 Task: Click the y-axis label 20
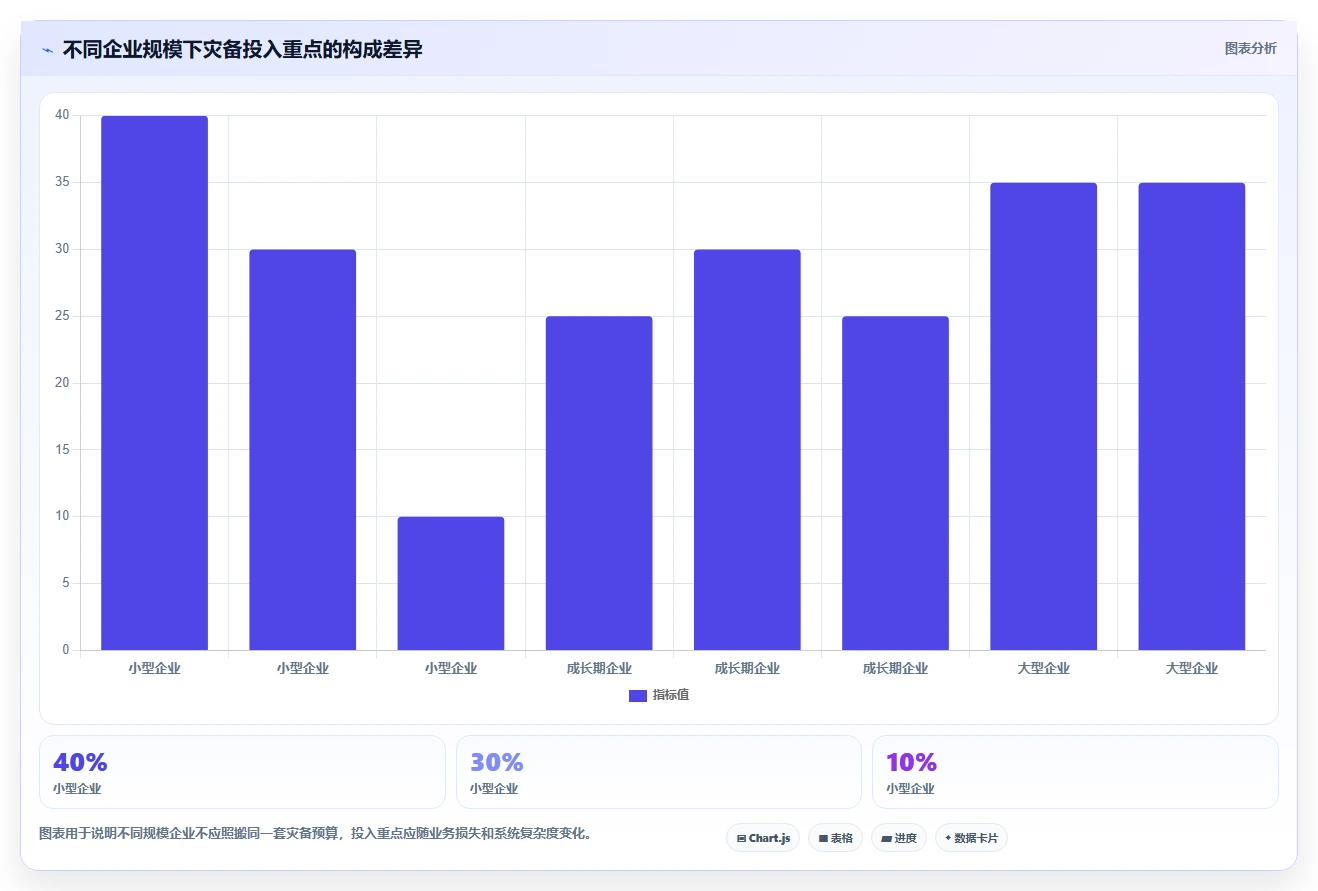click(x=62, y=383)
